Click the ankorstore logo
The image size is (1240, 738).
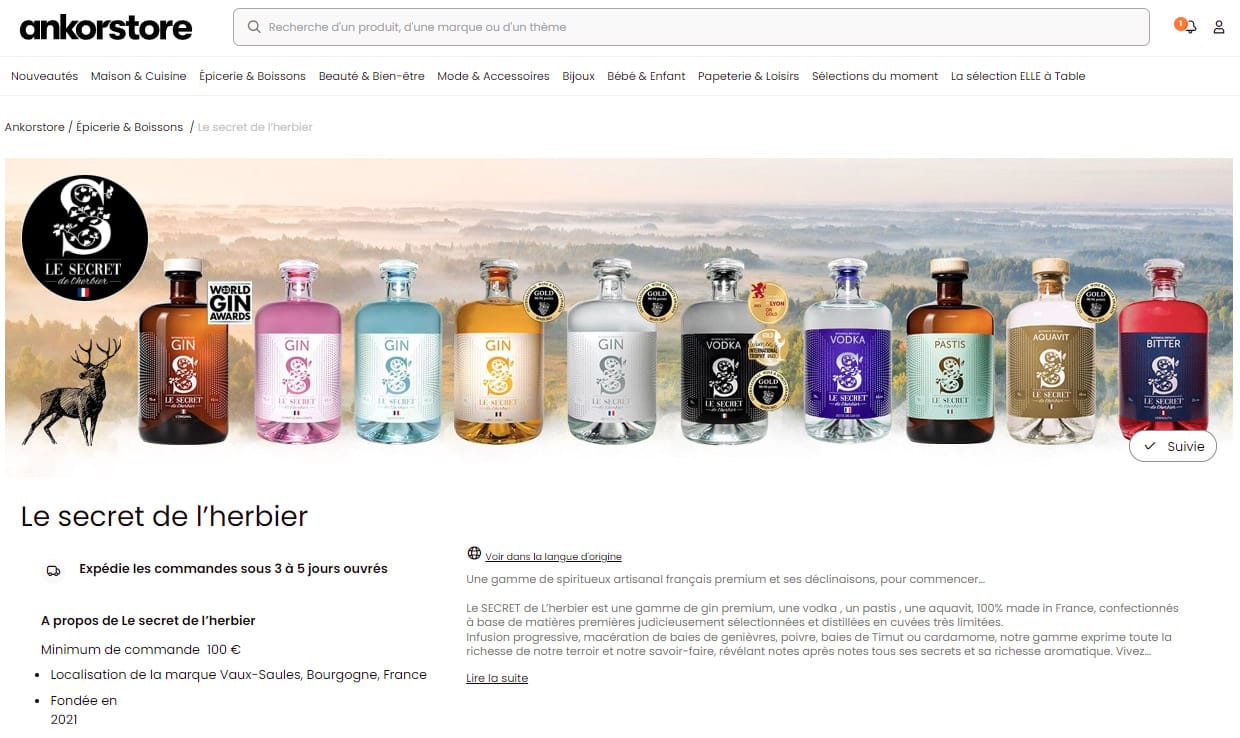click(106, 27)
